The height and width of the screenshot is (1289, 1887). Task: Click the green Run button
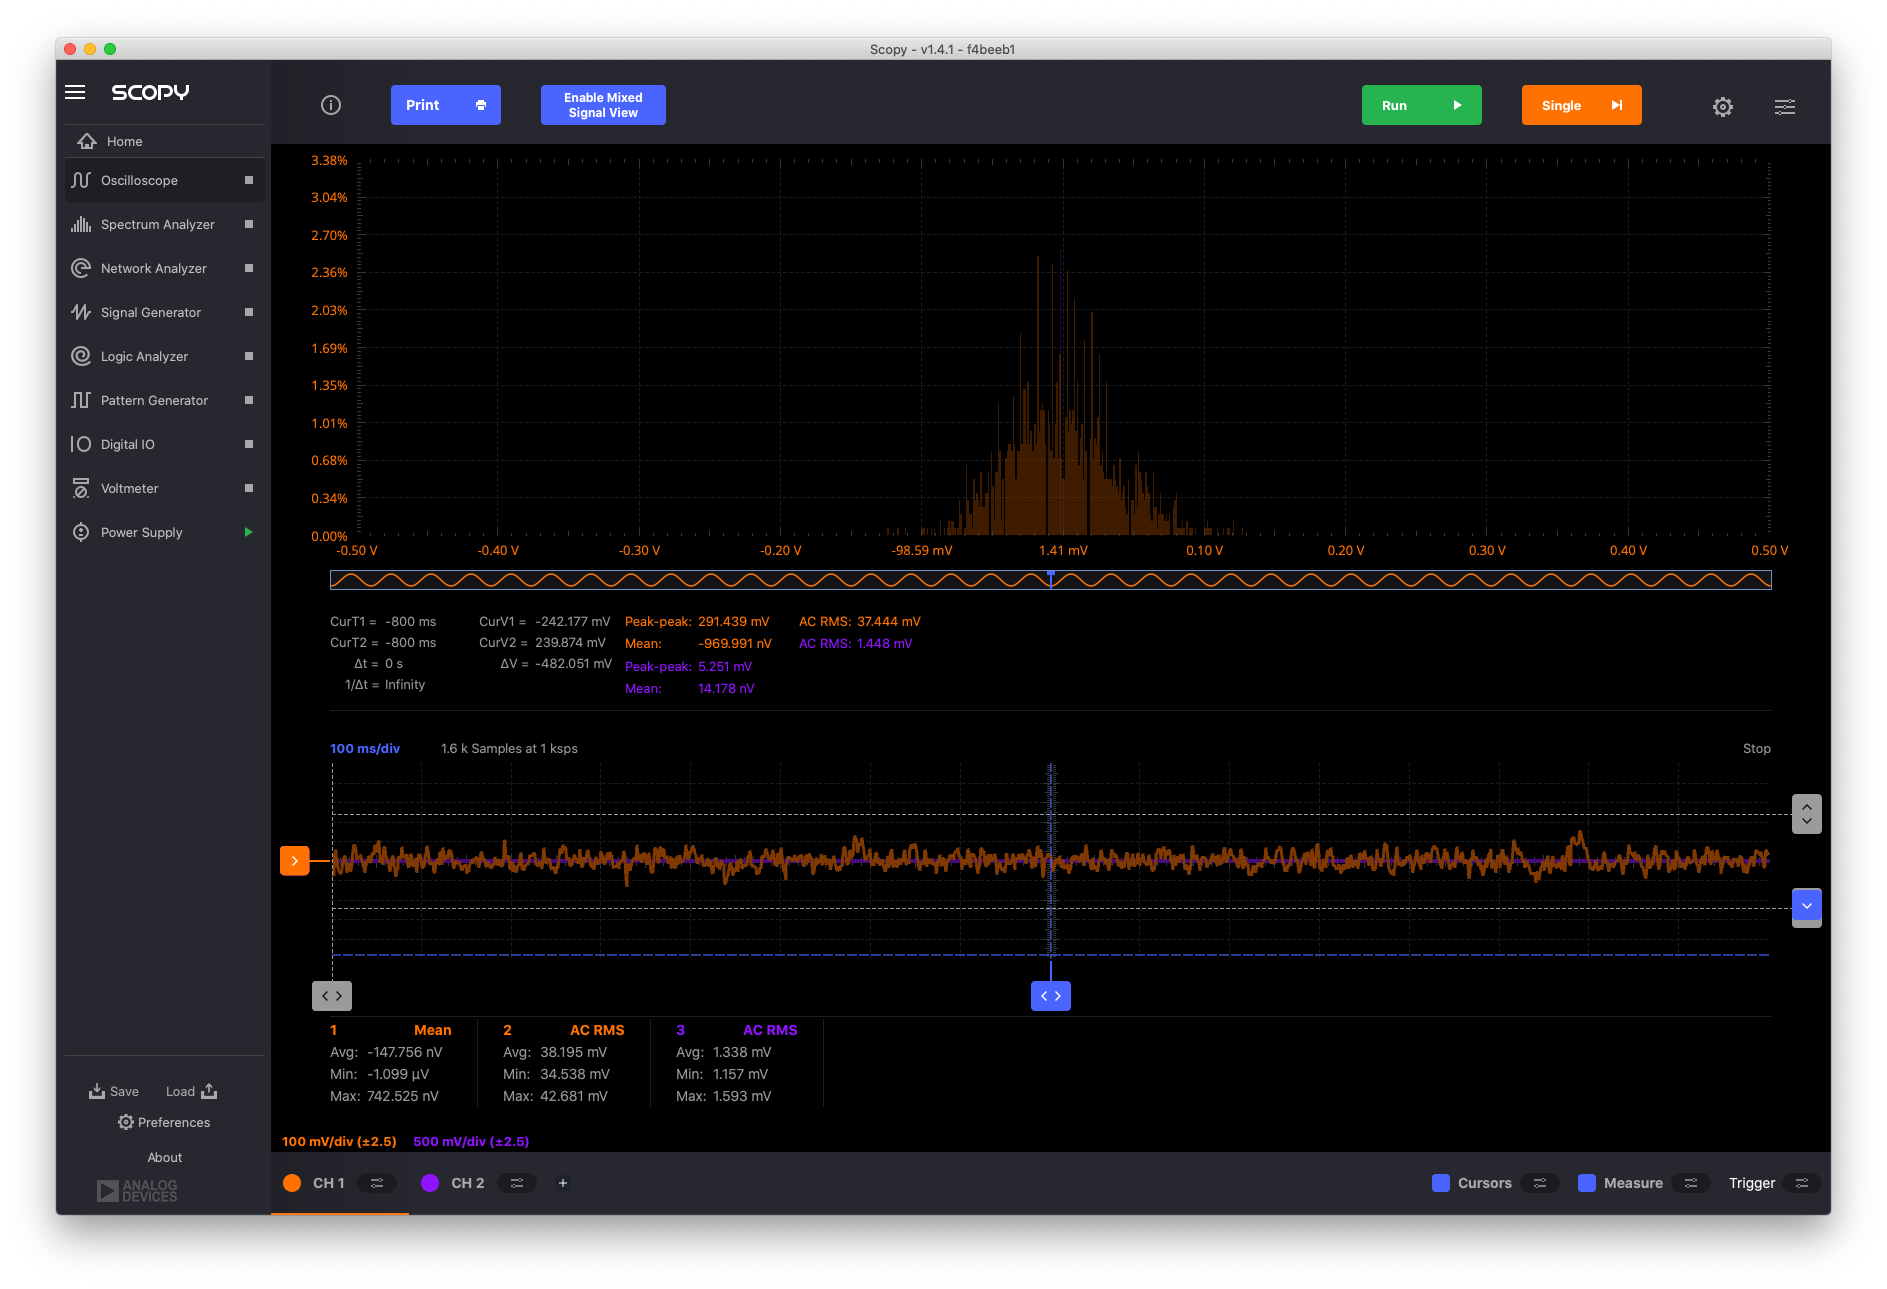pos(1422,105)
